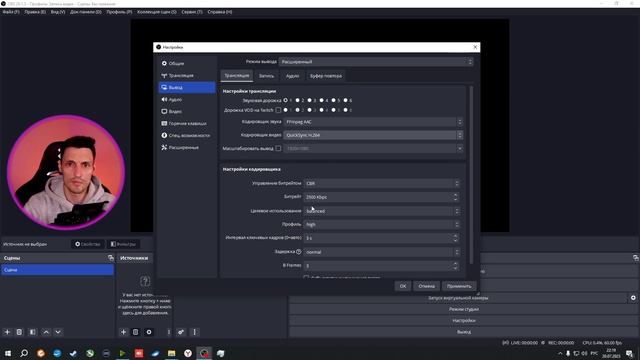
Task: Select audio track 6 for Звуковая дорожка
Action: (x=346, y=100)
